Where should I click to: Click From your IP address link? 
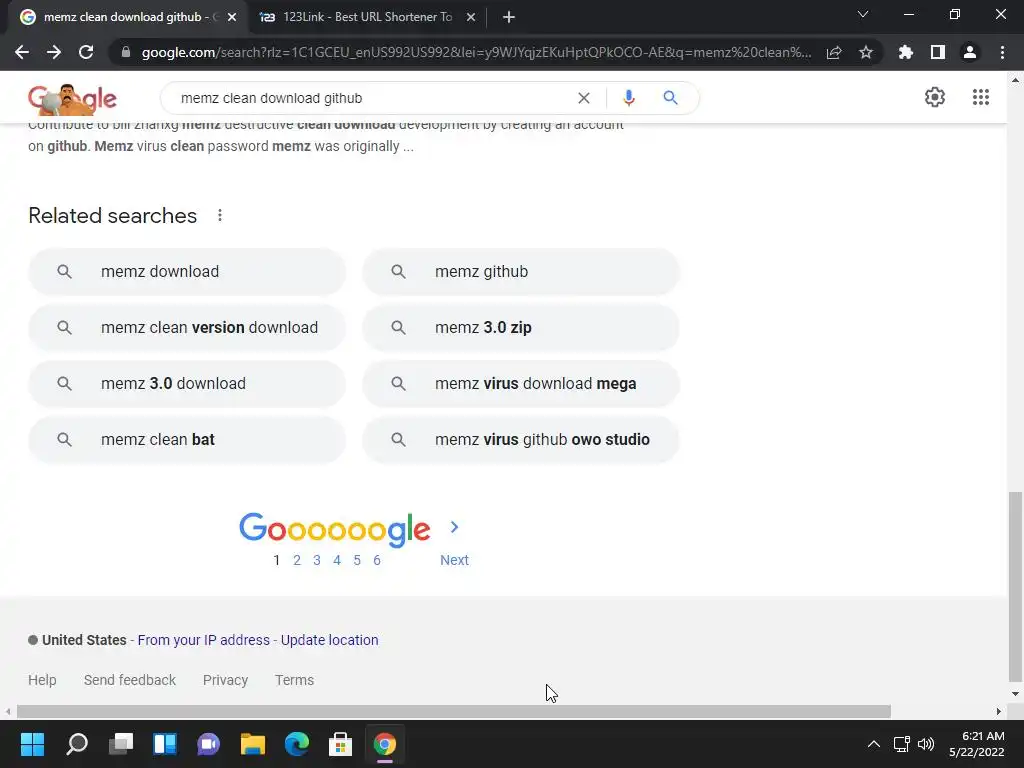(204, 640)
